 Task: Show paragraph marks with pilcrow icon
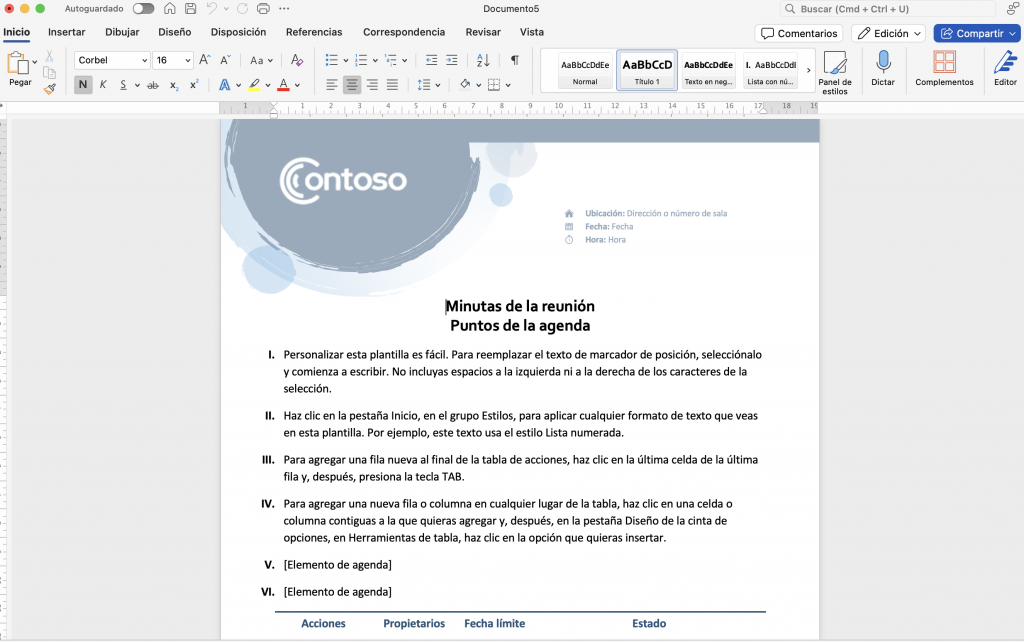[x=514, y=60]
